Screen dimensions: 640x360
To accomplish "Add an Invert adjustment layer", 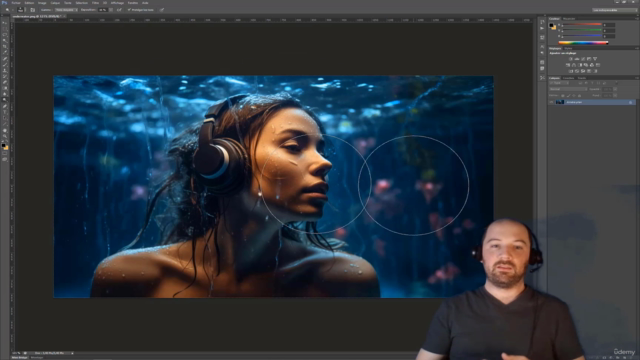I will [x=571, y=71].
